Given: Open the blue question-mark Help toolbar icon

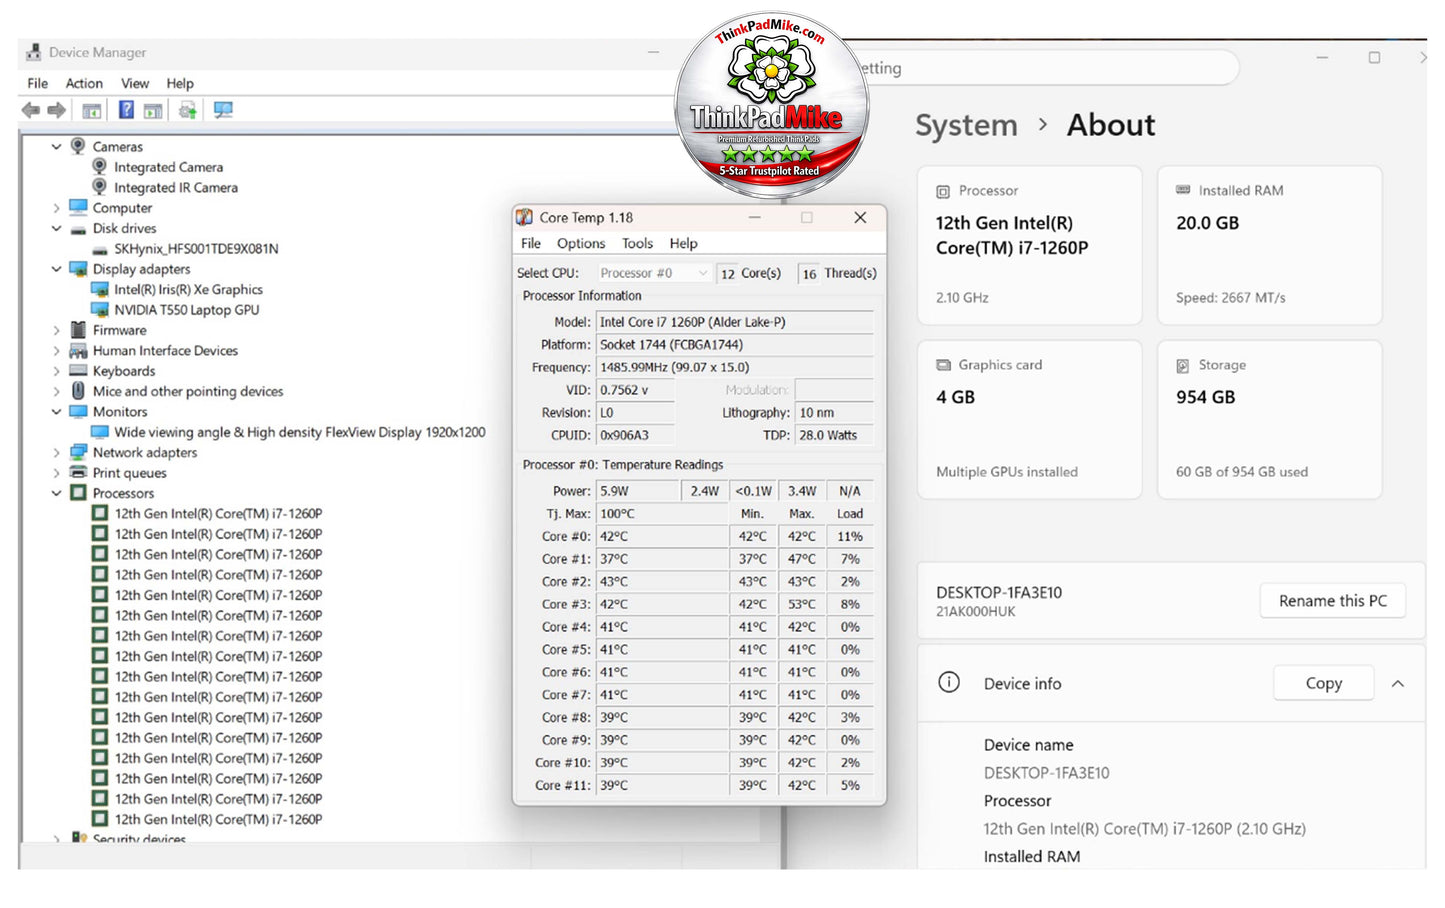Looking at the screenshot, I should pyautogui.click(x=126, y=110).
